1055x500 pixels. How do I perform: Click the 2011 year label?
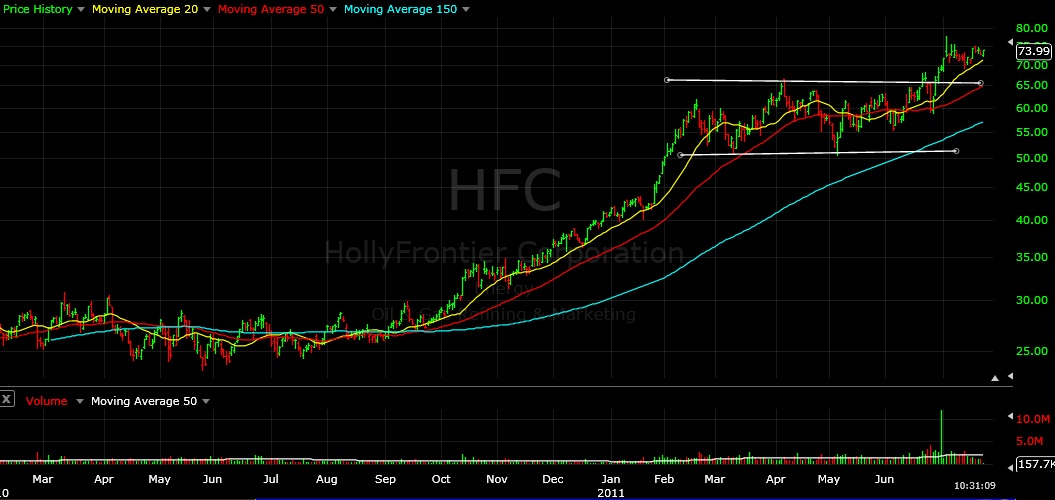[611, 493]
